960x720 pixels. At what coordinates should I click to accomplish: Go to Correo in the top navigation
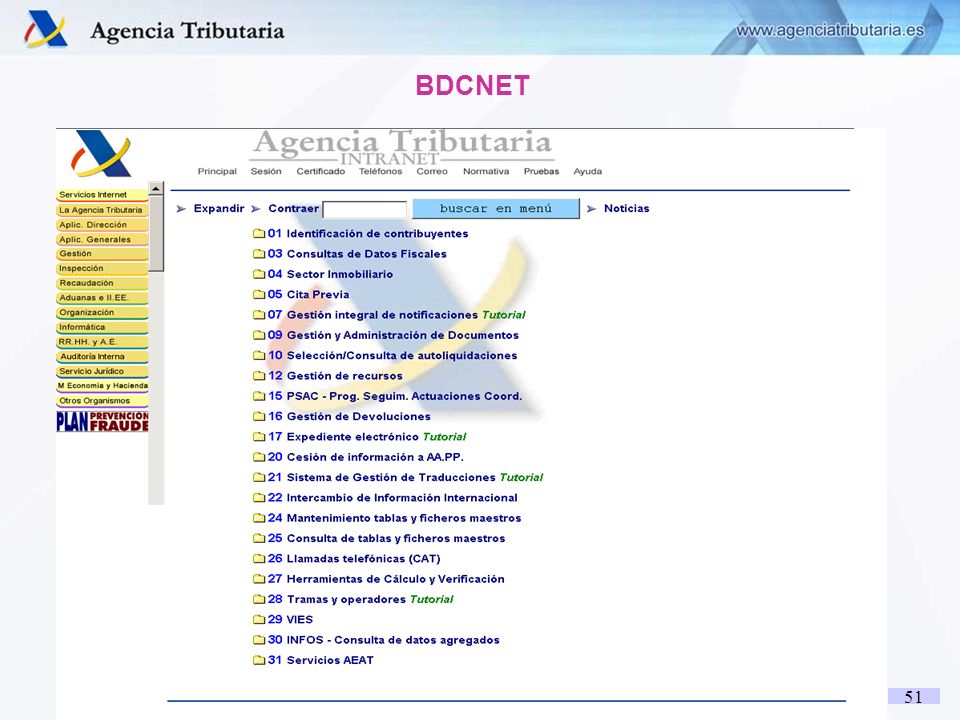pyautogui.click(x=432, y=171)
